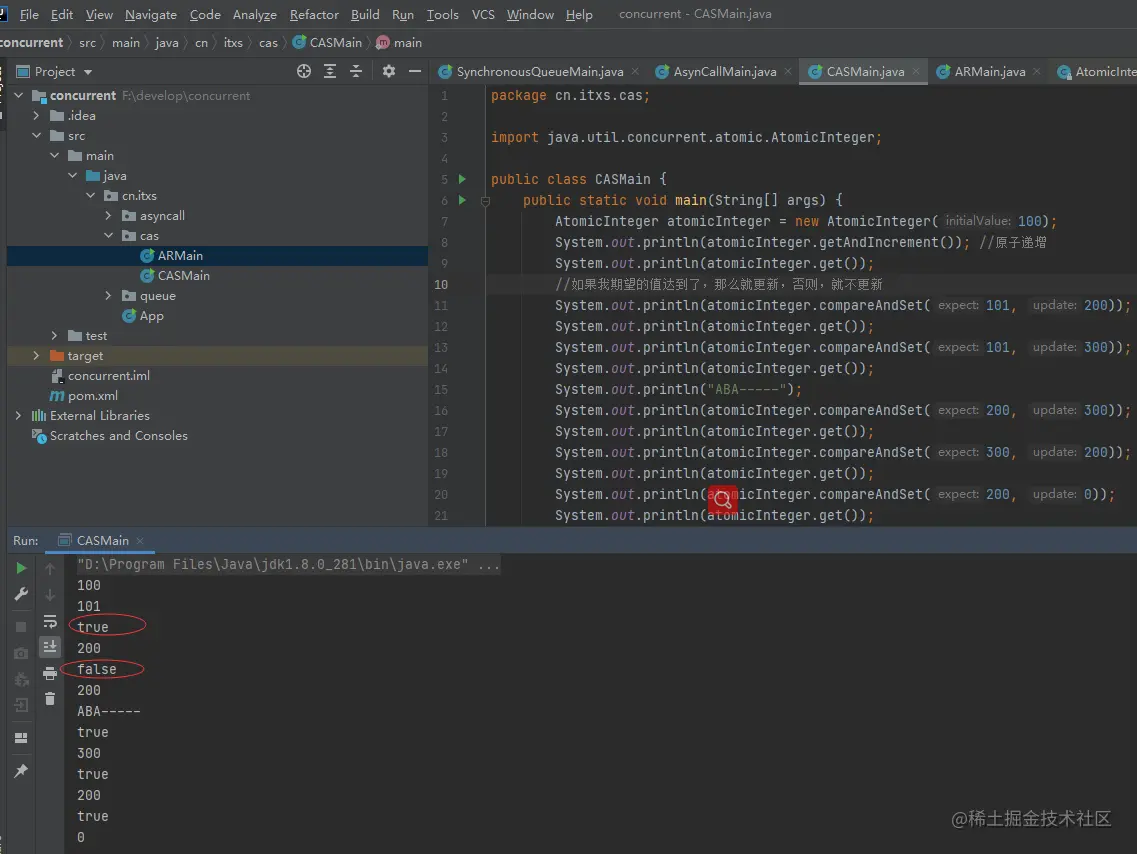This screenshot has height=854, width=1137.
Task: Click the Print console output icon
Action: coord(50,673)
